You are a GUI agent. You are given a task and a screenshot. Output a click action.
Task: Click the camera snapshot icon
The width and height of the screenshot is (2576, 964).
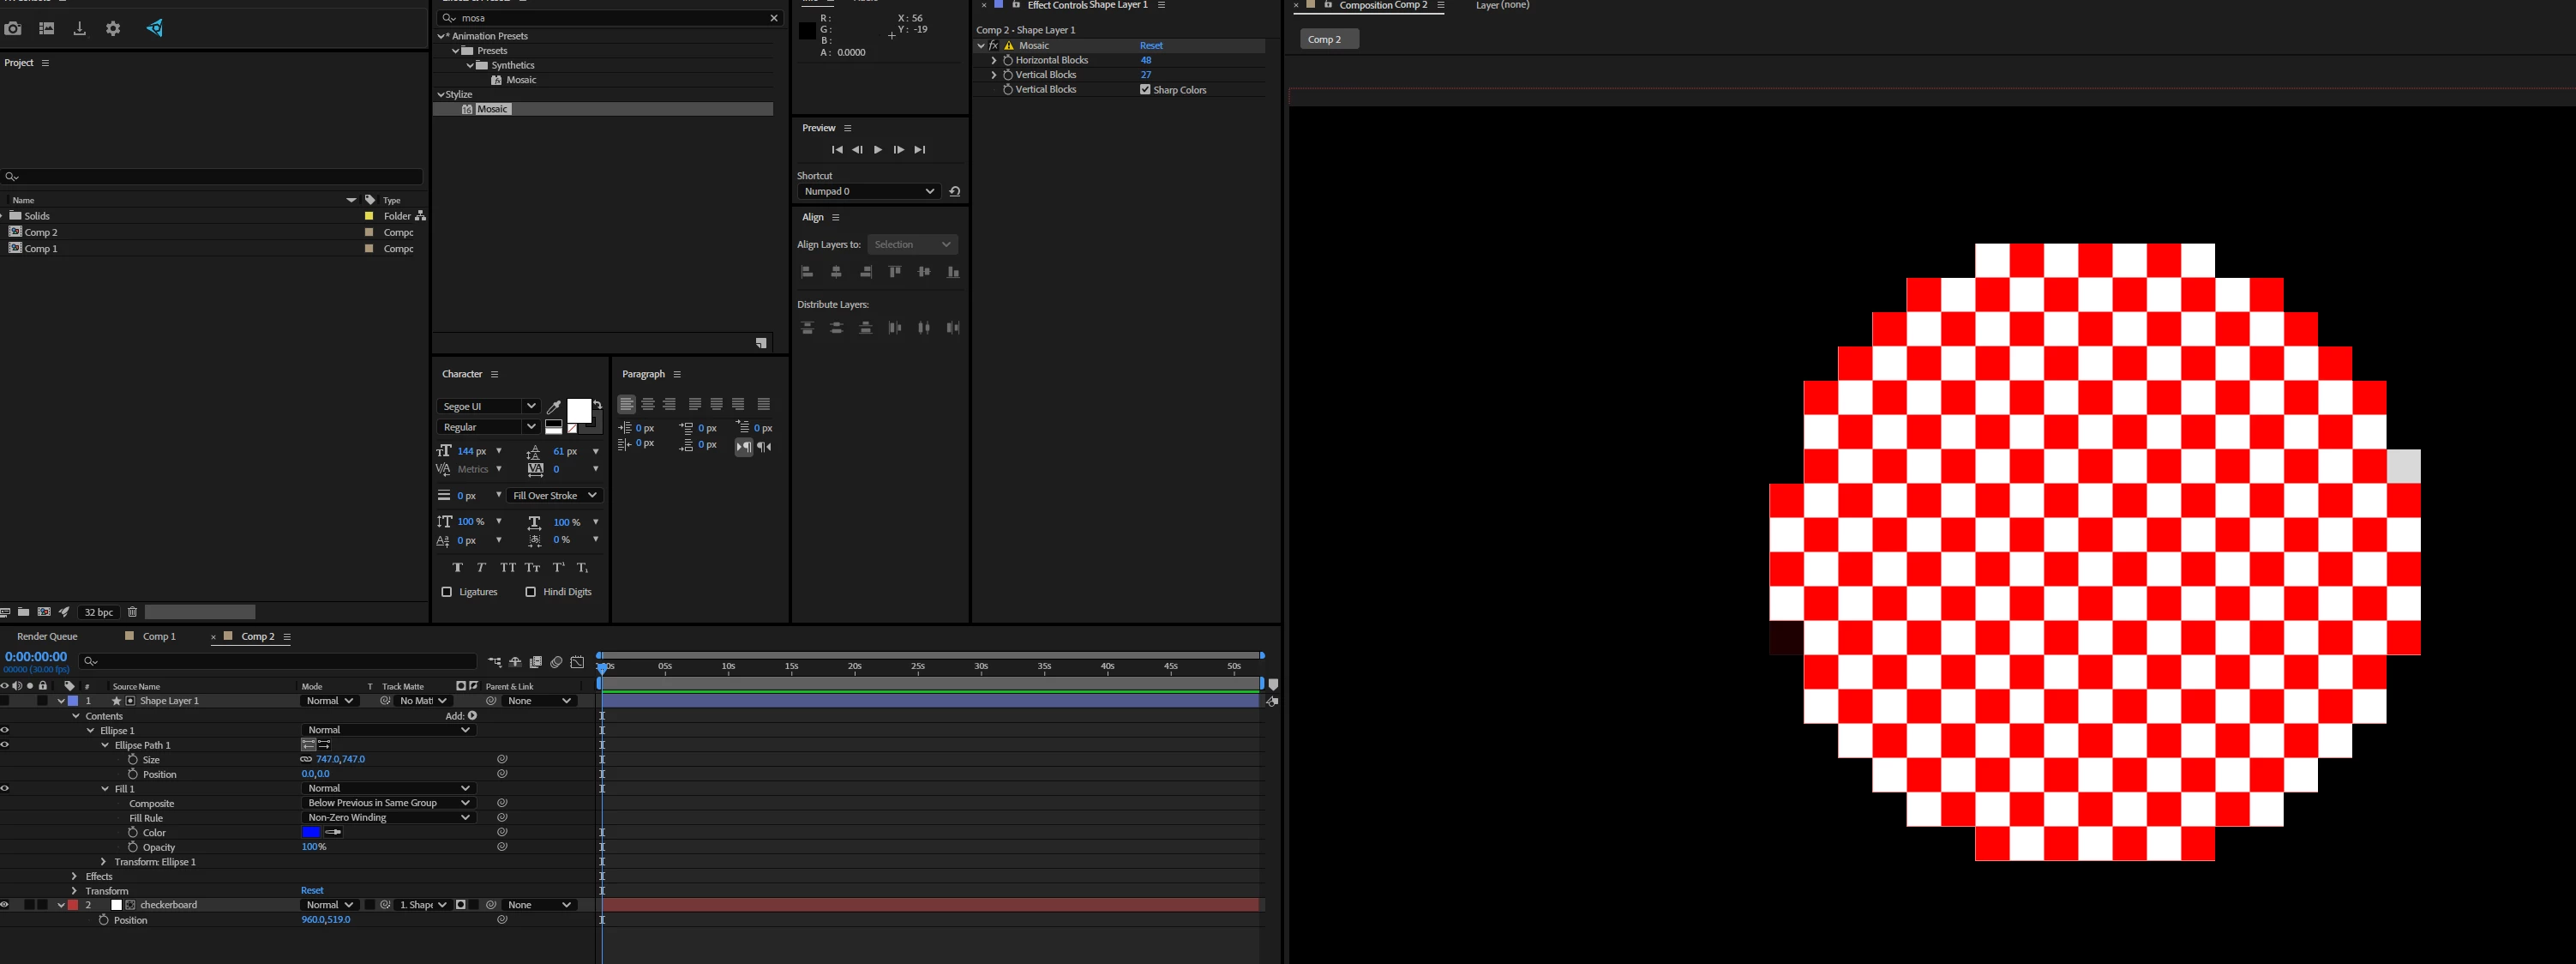click(13, 28)
